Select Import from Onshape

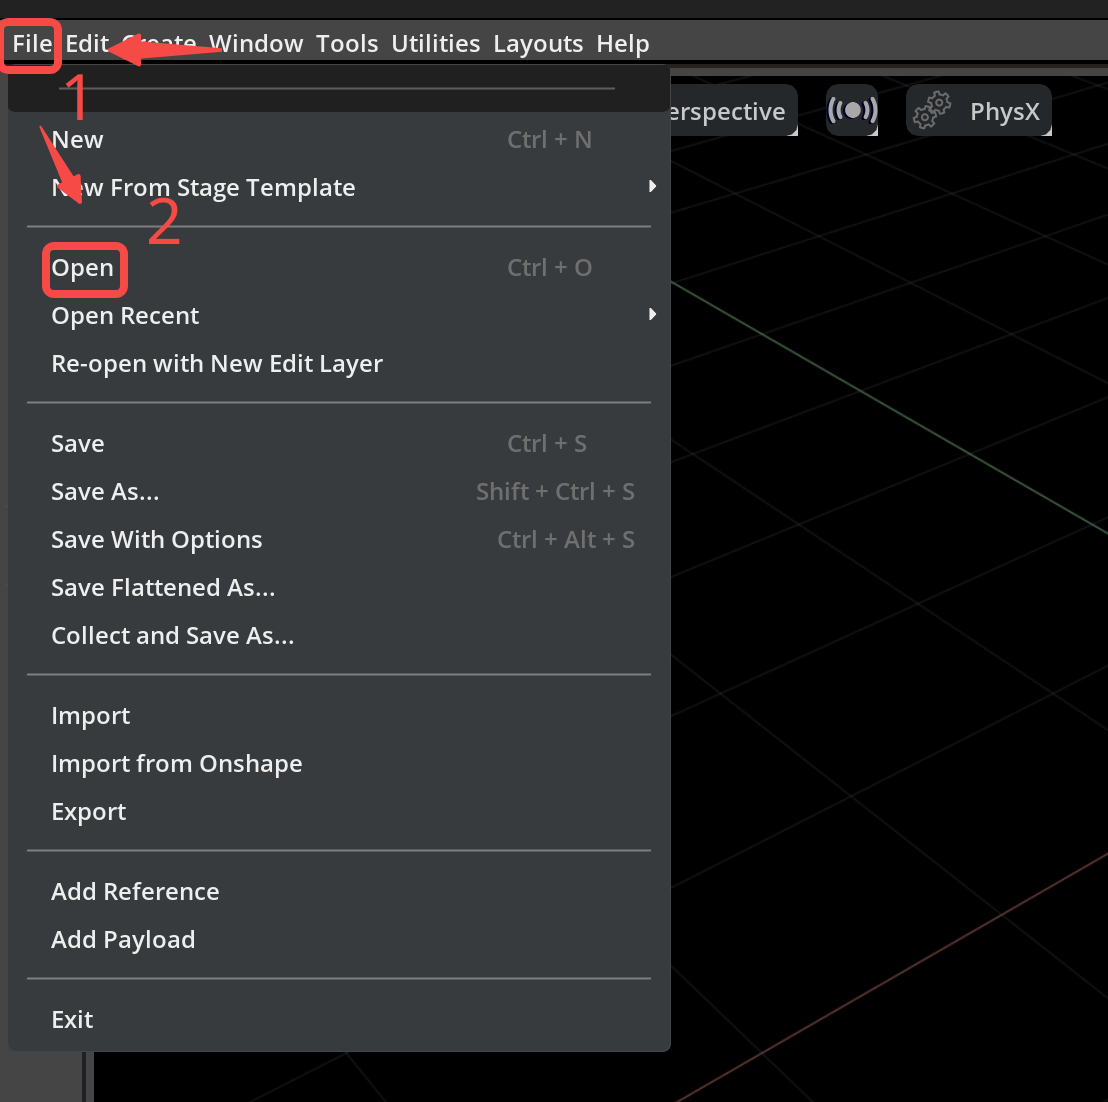[x=339, y=764]
